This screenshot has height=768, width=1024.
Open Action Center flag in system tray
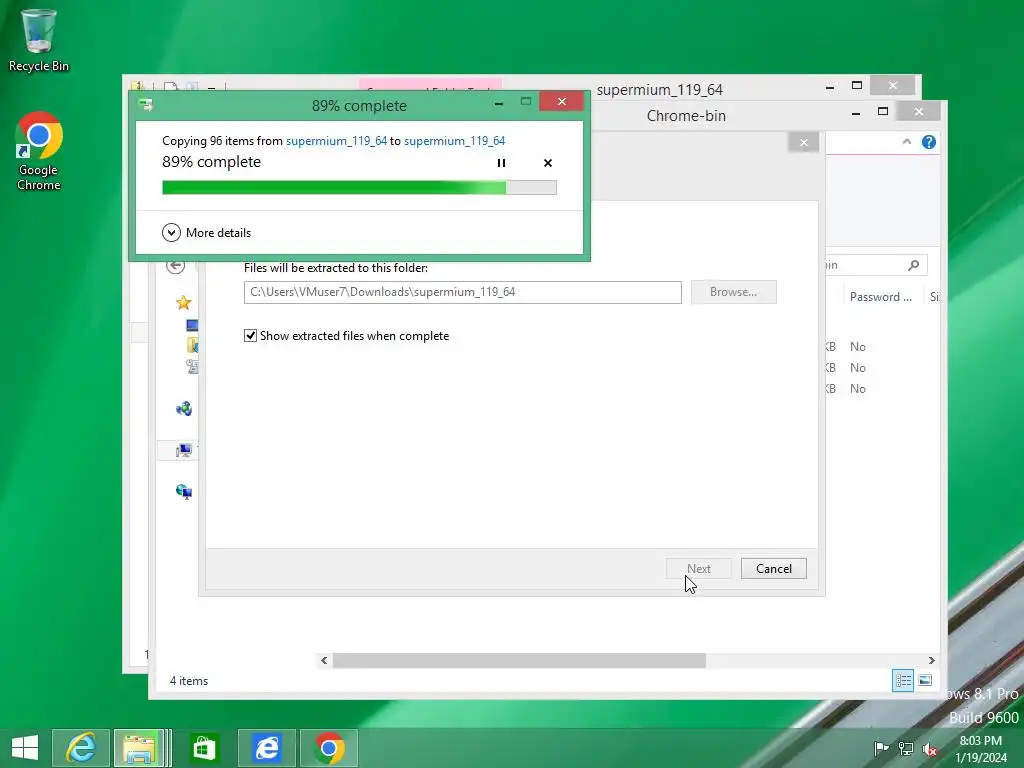tap(881, 748)
